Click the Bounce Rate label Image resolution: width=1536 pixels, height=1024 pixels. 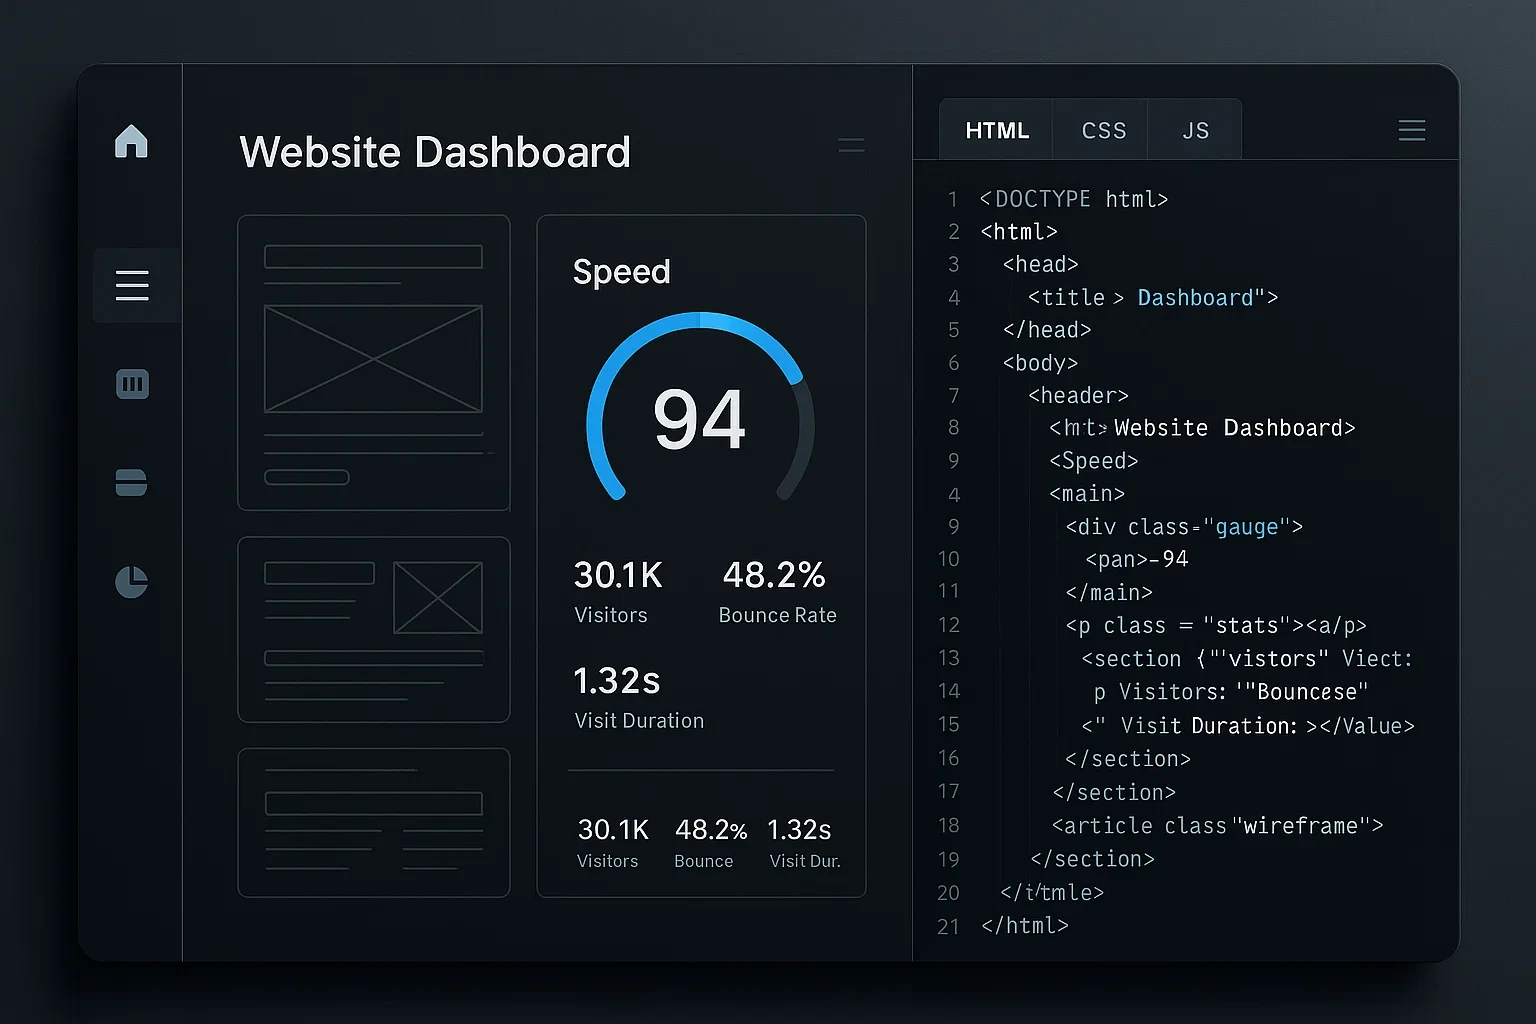(777, 615)
